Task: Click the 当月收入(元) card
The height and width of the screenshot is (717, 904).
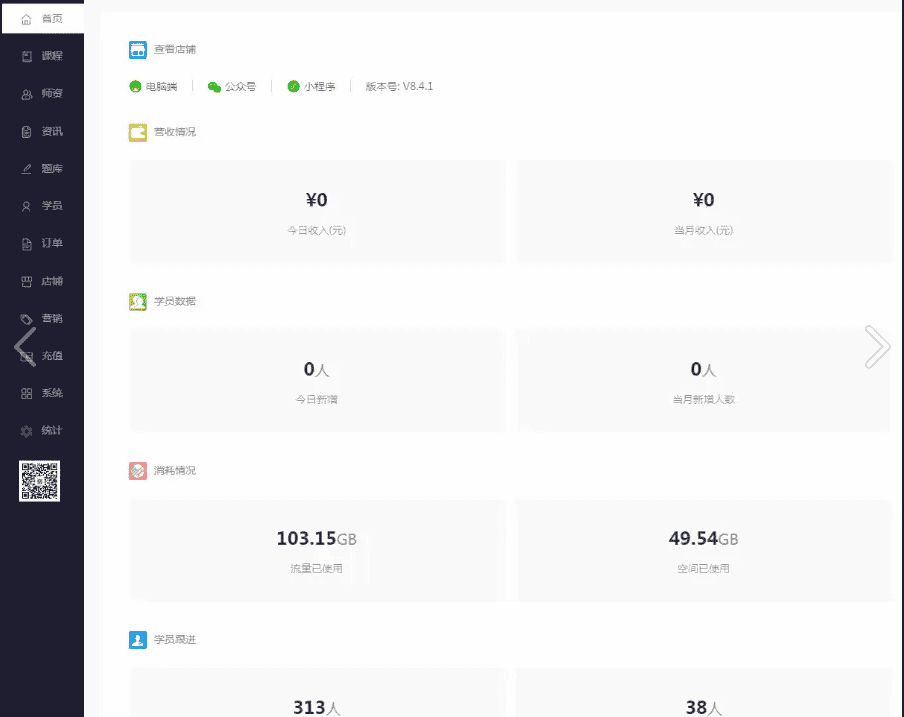Action: pyautogui.click(x=704, y=212)
